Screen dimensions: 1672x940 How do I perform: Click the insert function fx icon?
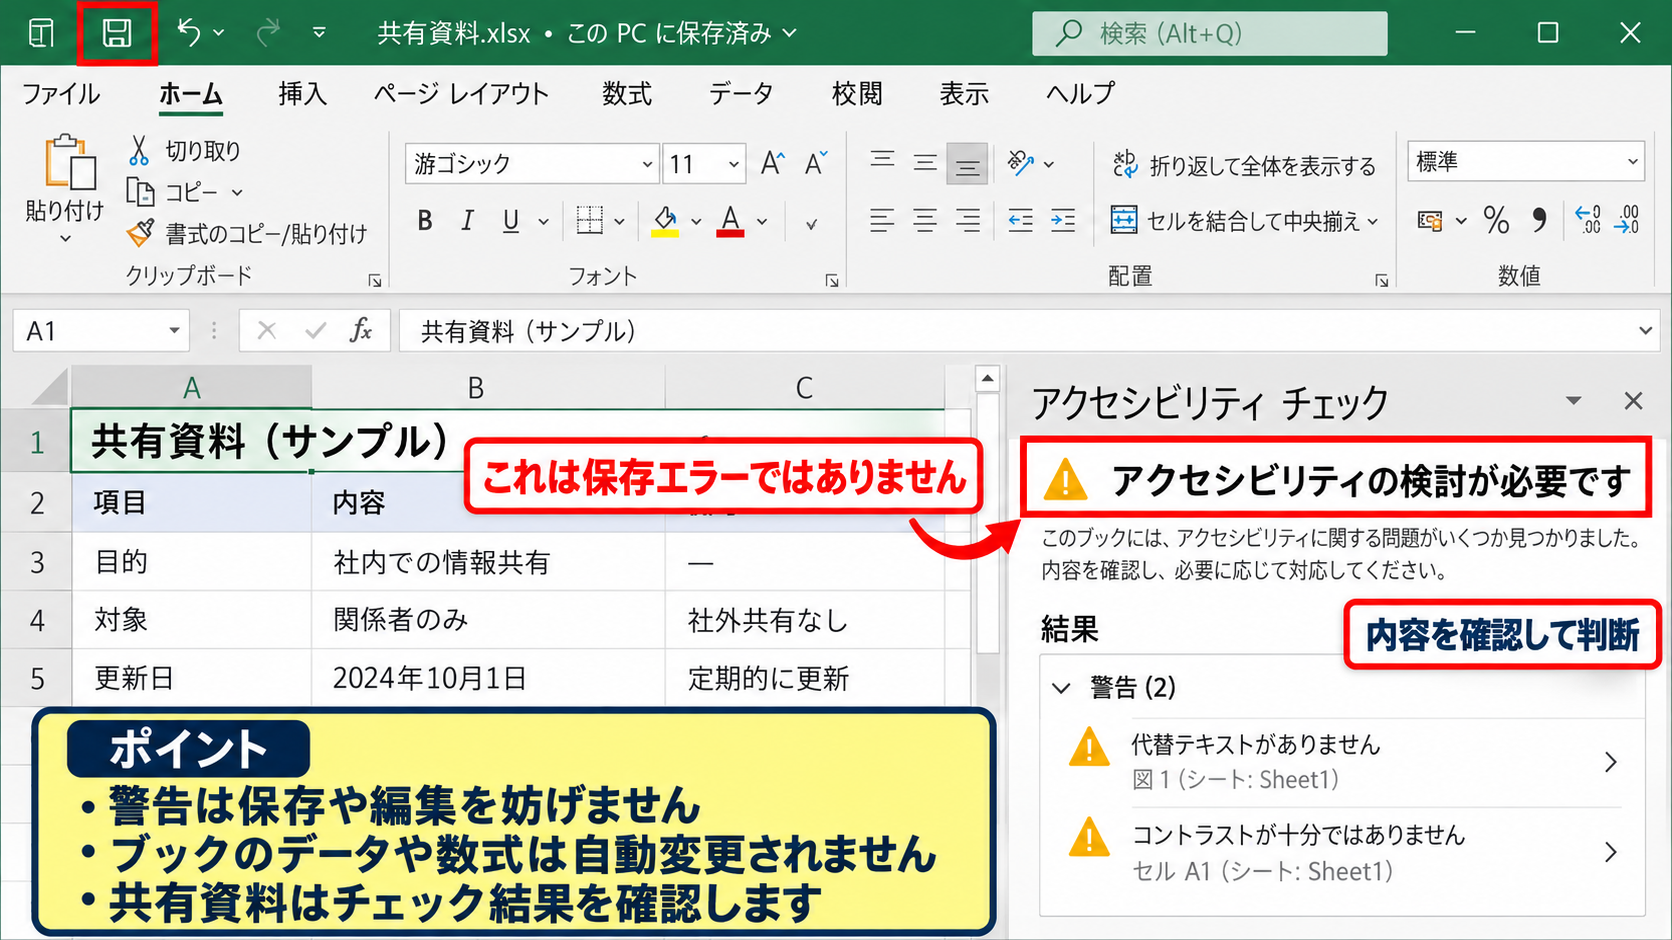tap(361, 330)
